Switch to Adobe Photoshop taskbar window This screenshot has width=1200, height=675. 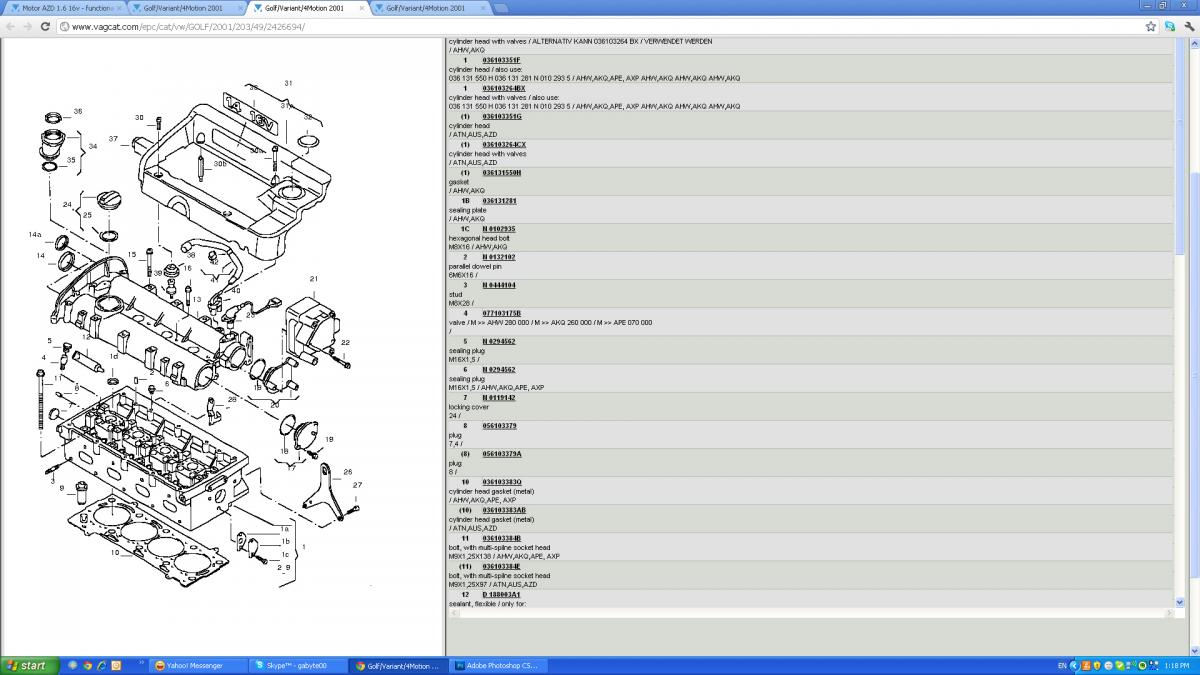tap(500, 665)
